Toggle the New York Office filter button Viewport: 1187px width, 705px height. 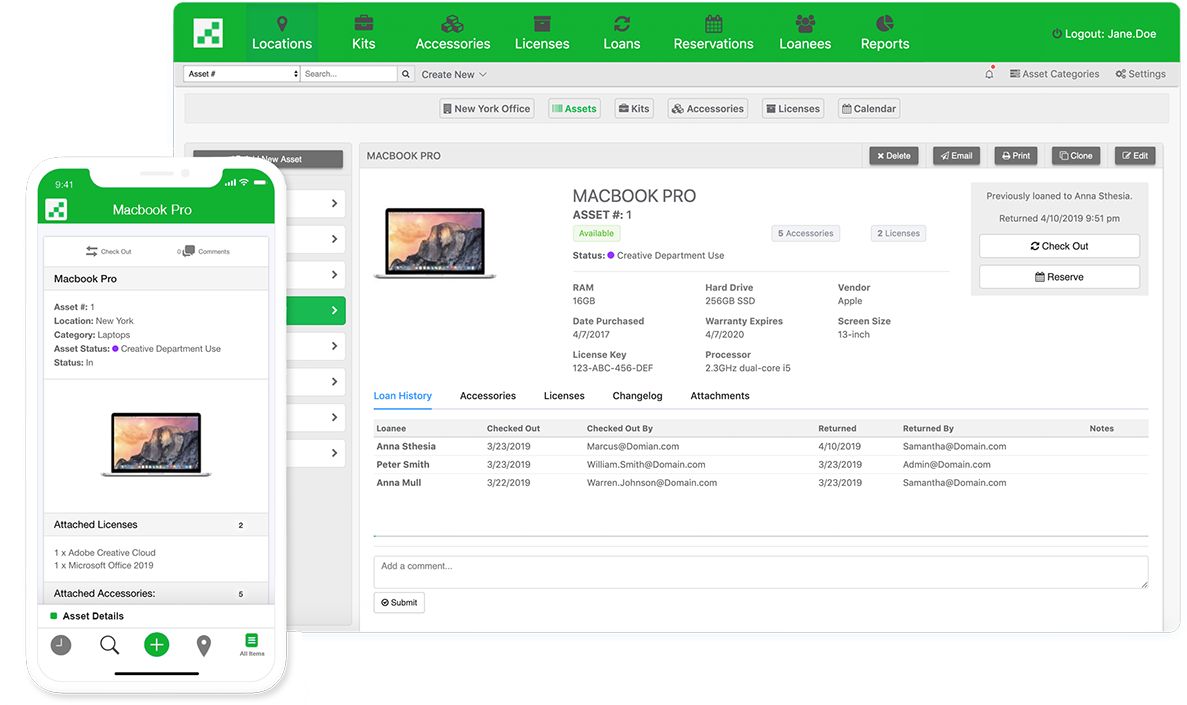coord(486,107)
